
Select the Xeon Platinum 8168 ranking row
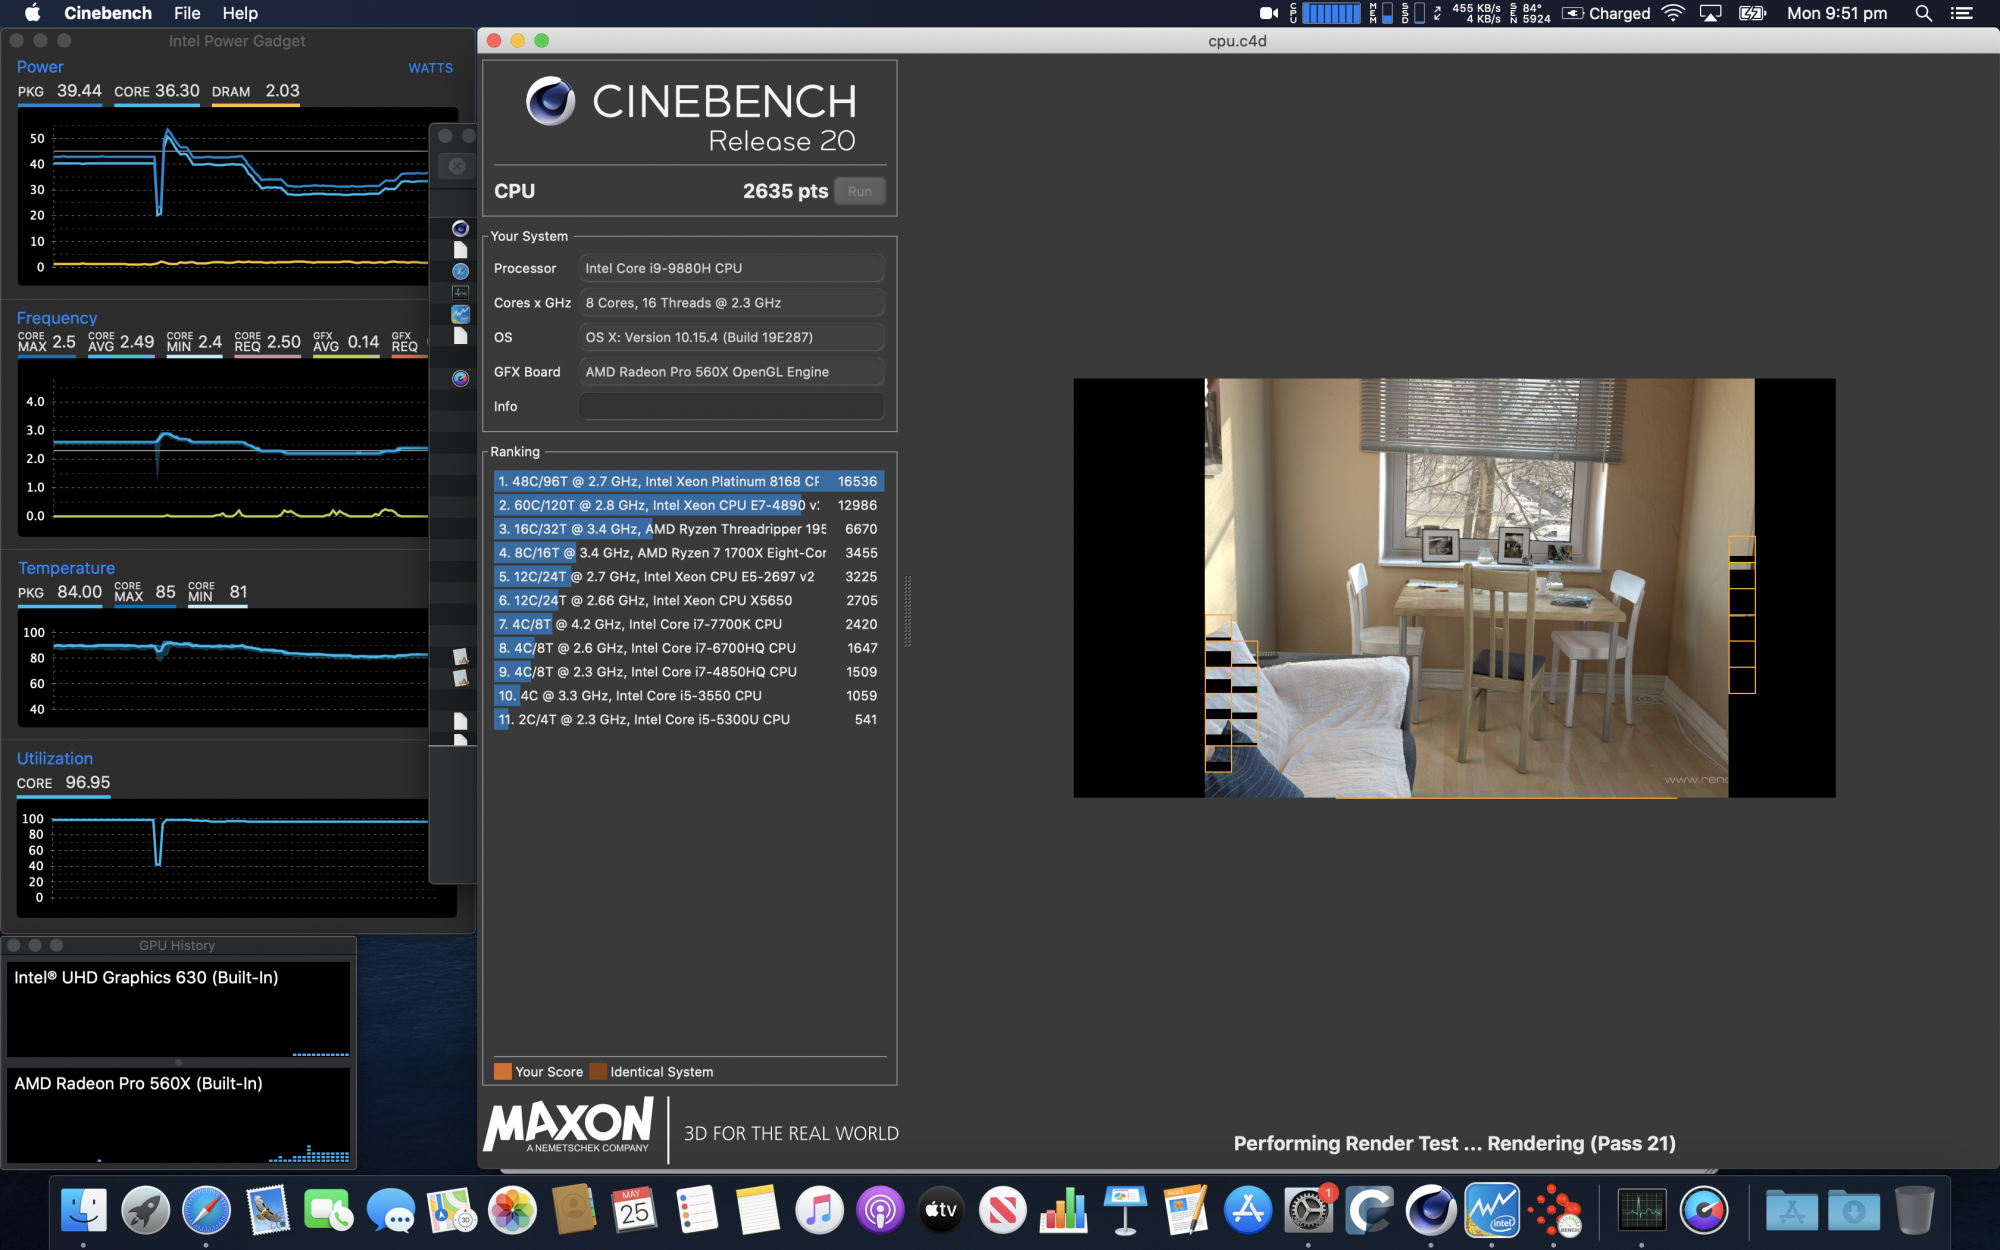(x=688, y=481)
